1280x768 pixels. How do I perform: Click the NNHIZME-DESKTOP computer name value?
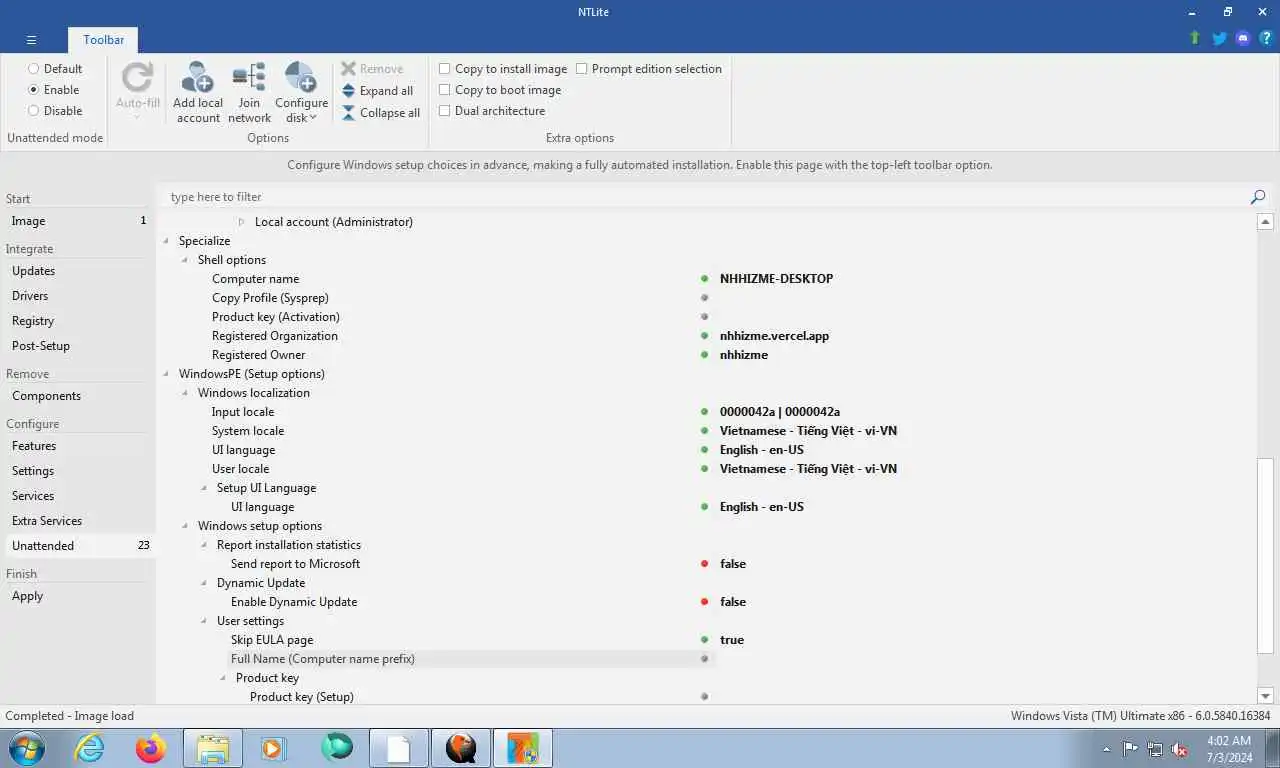tap(776, 279)
